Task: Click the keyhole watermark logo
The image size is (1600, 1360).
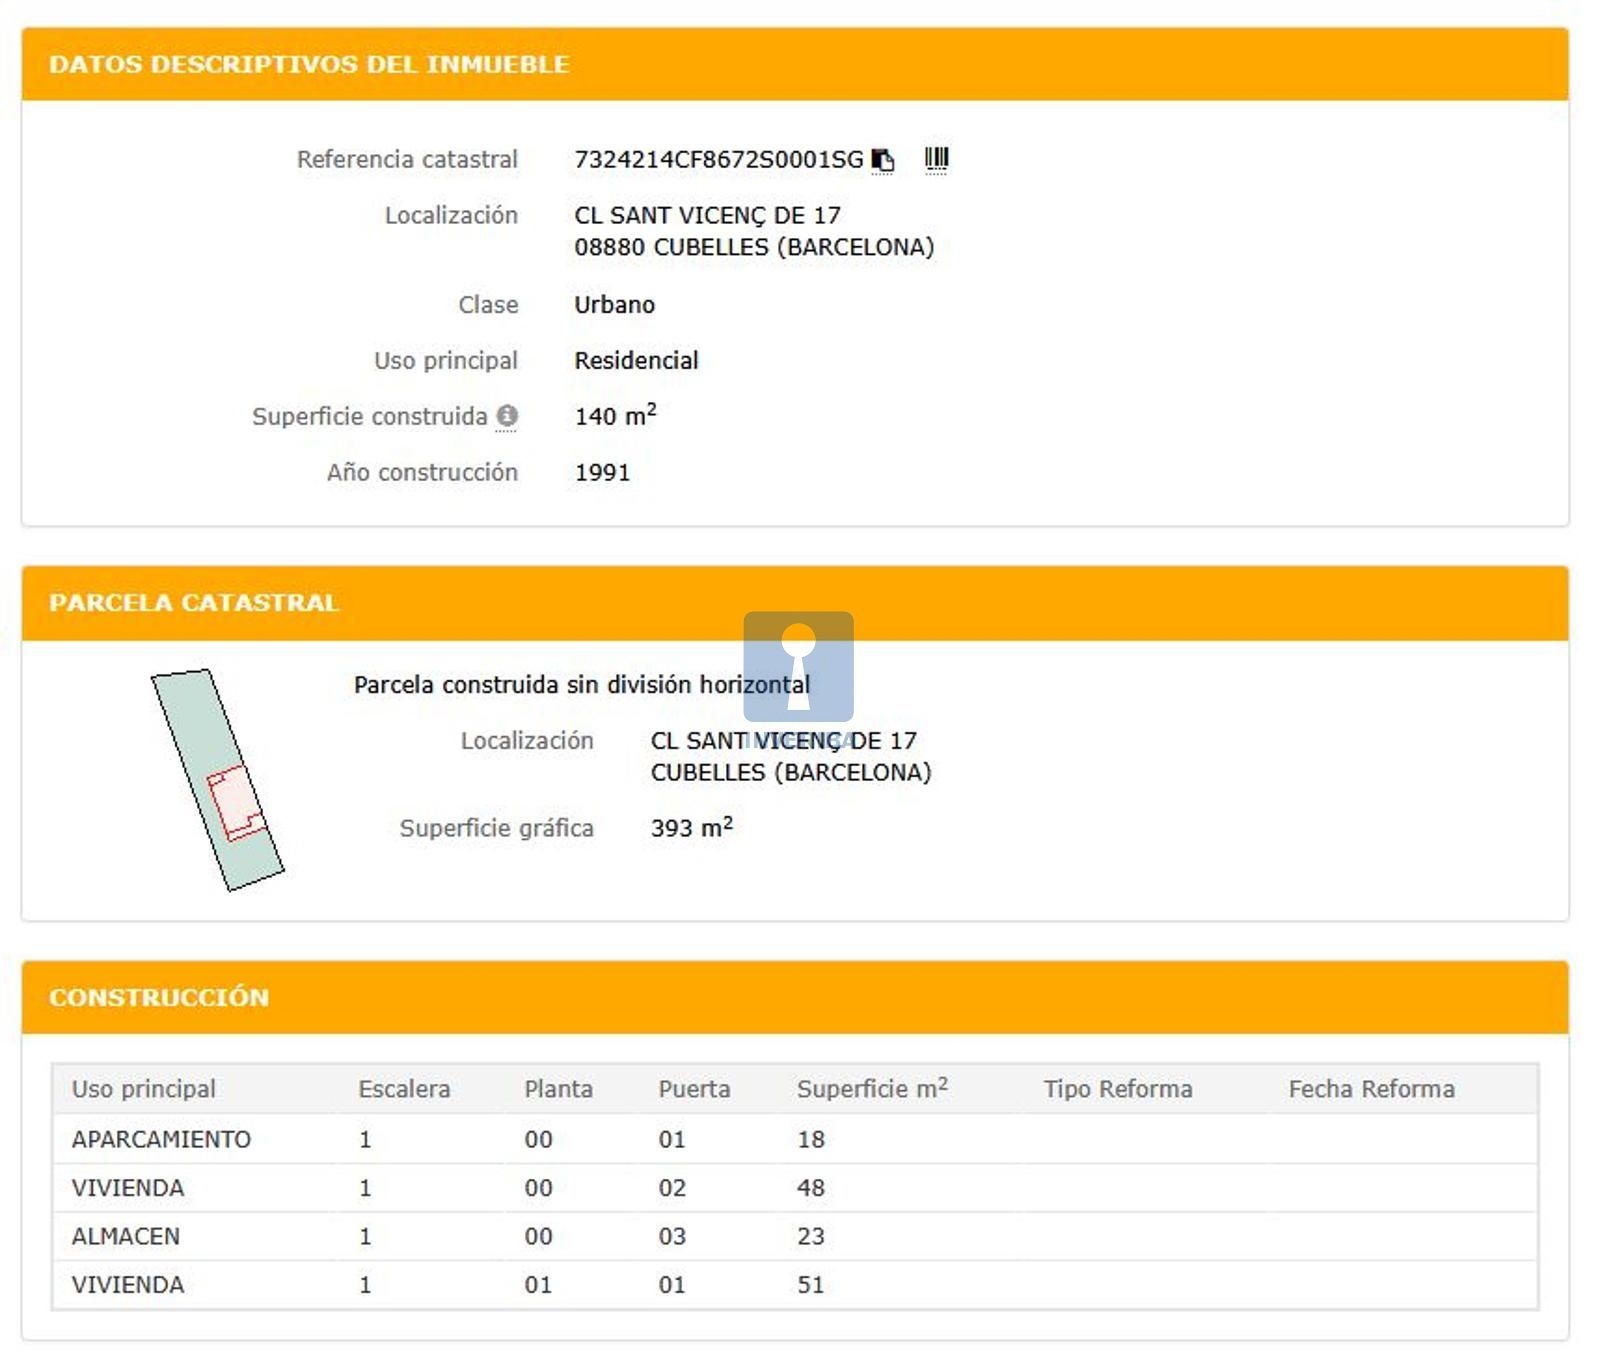Action: tap(798, 666)
